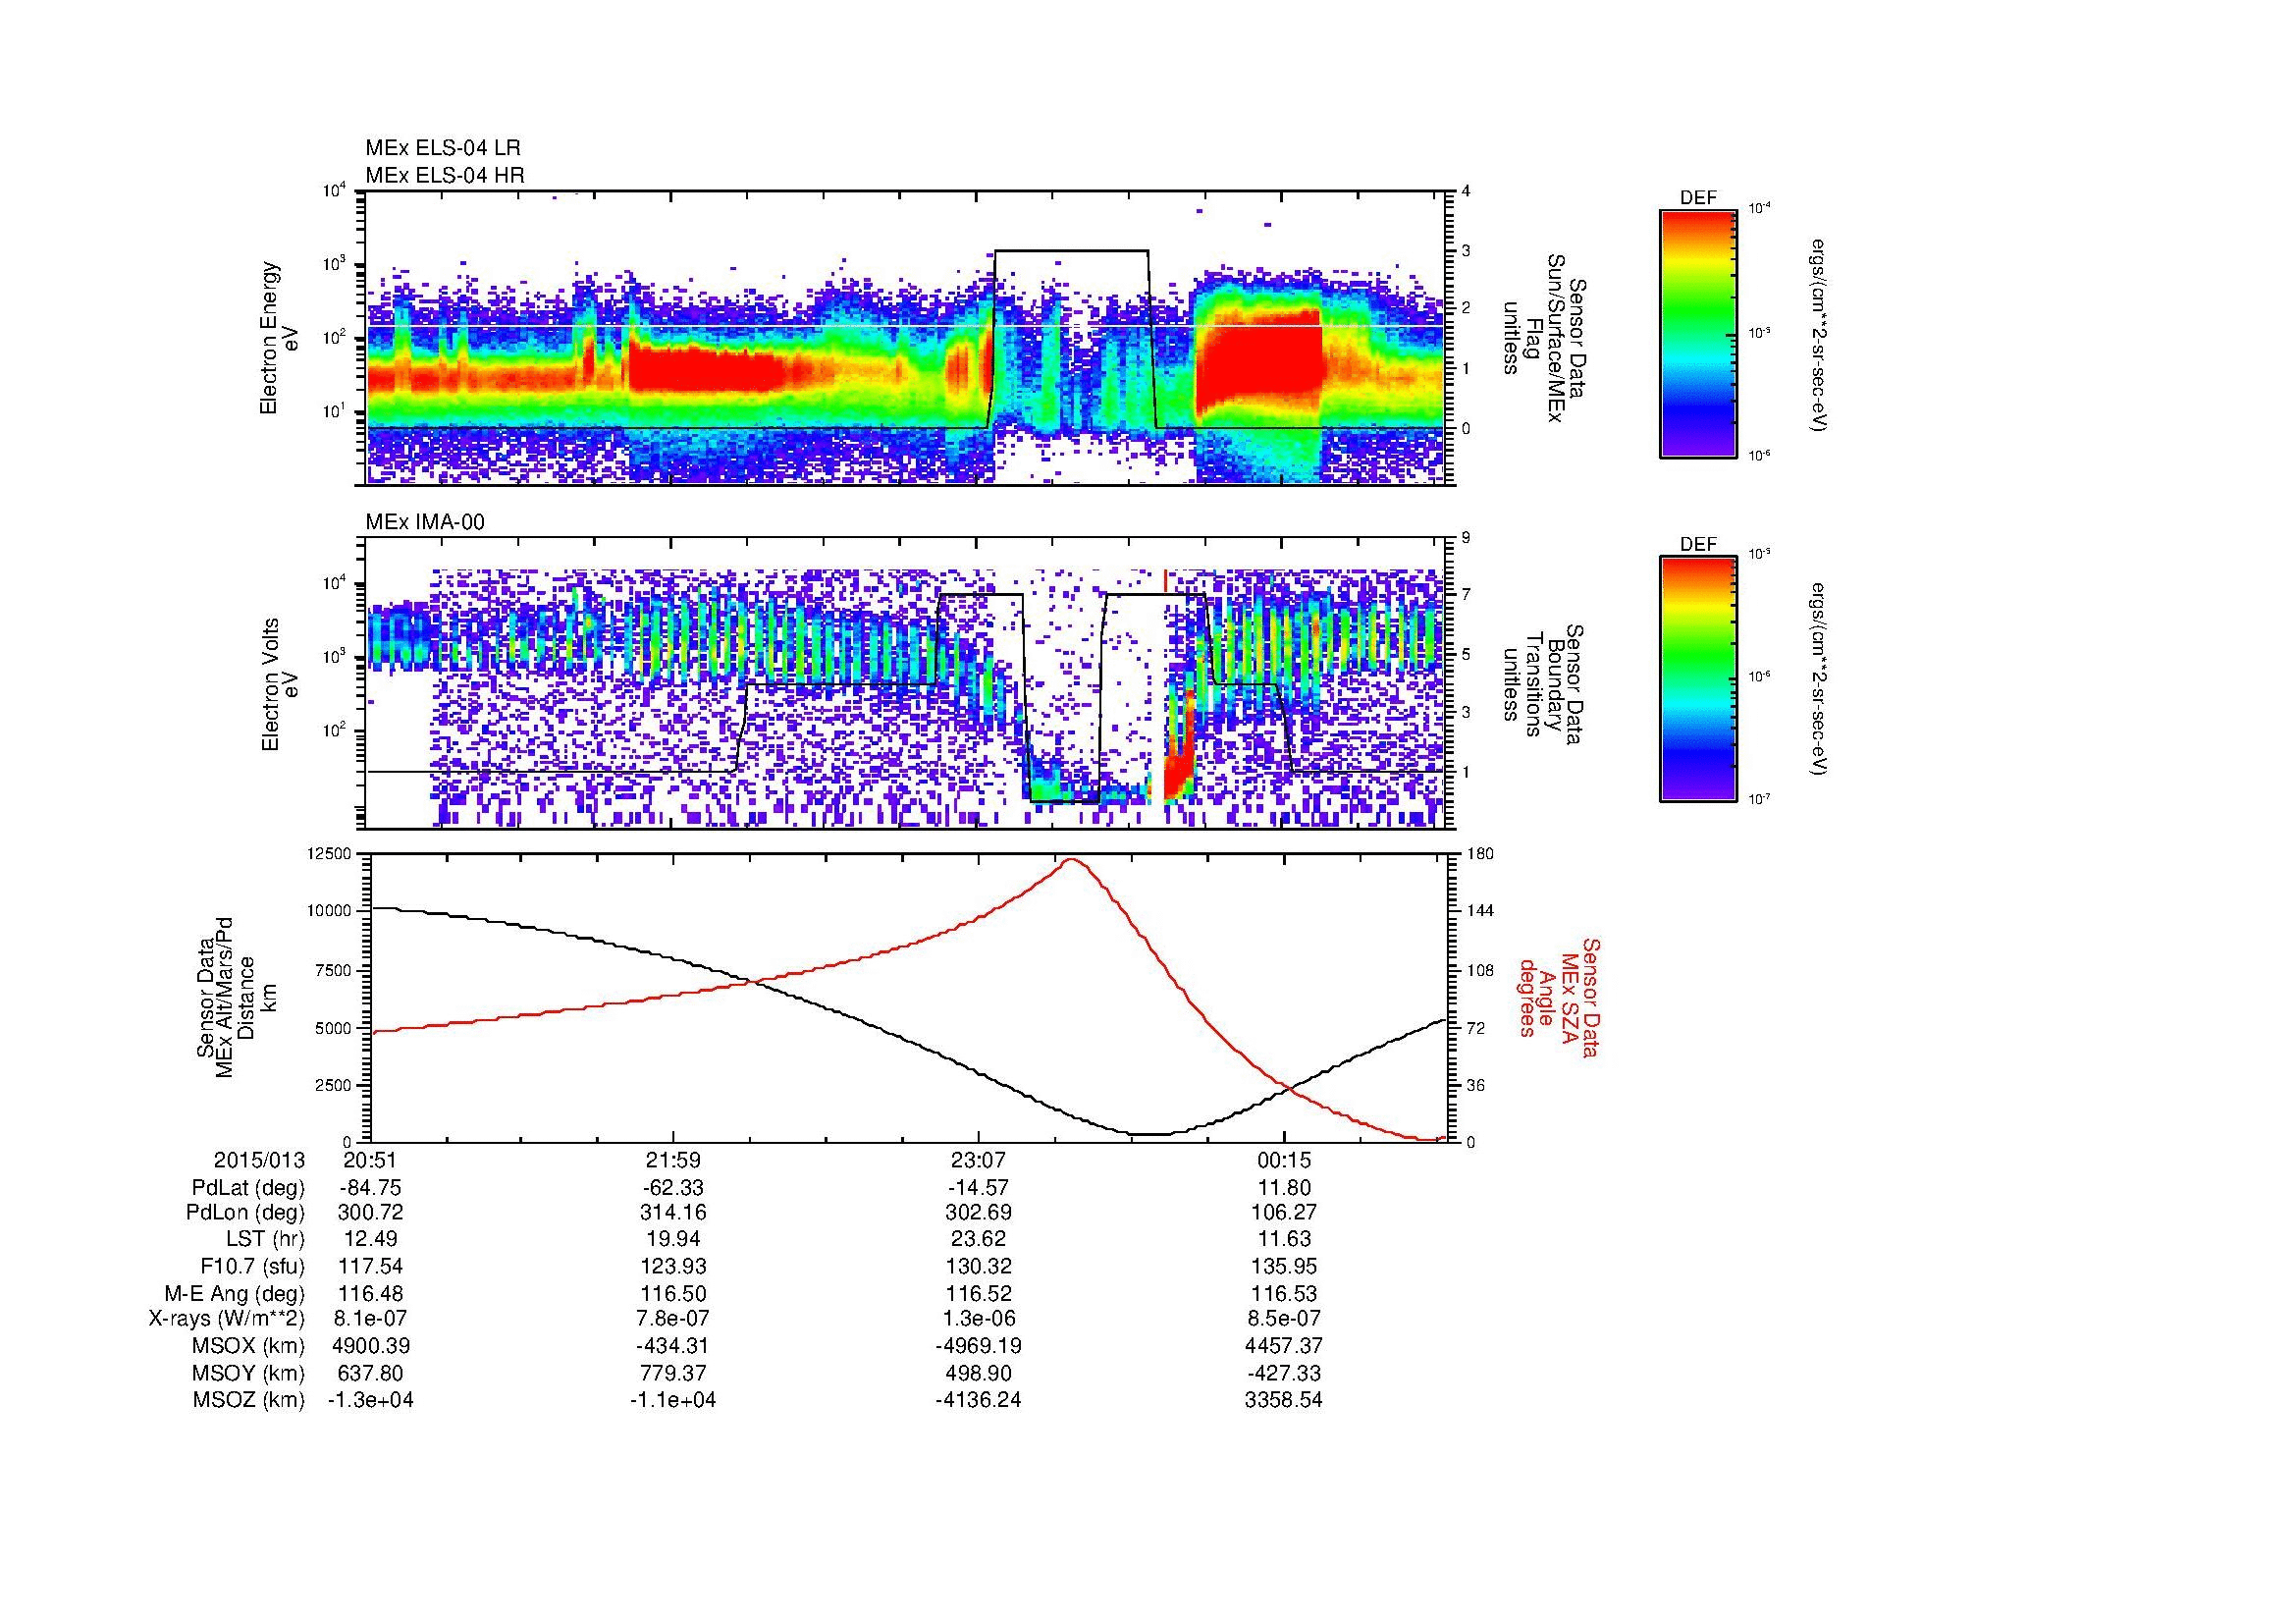Viewport: 2296px width, 1623px height.
Task: Click the '12500' altitude axis tick
Action: click(331, 854)
